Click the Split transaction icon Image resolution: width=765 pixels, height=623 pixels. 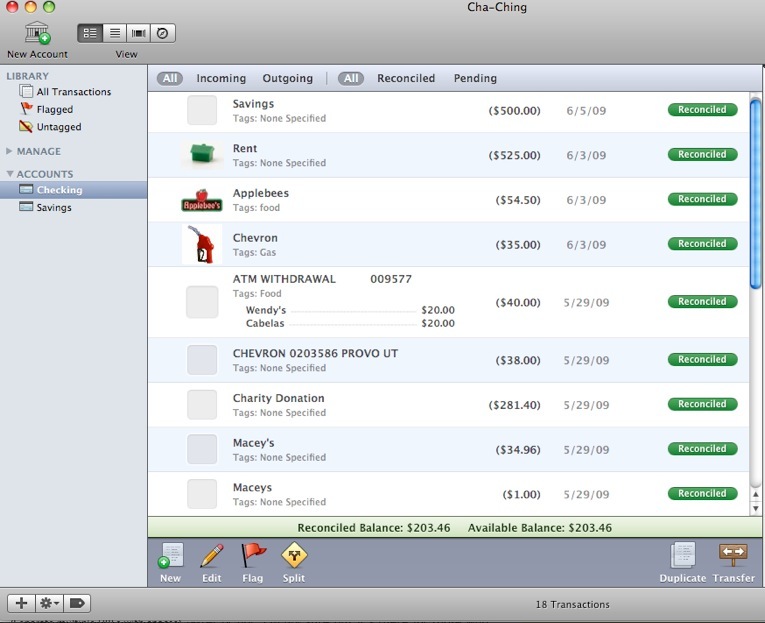[294, 555]
